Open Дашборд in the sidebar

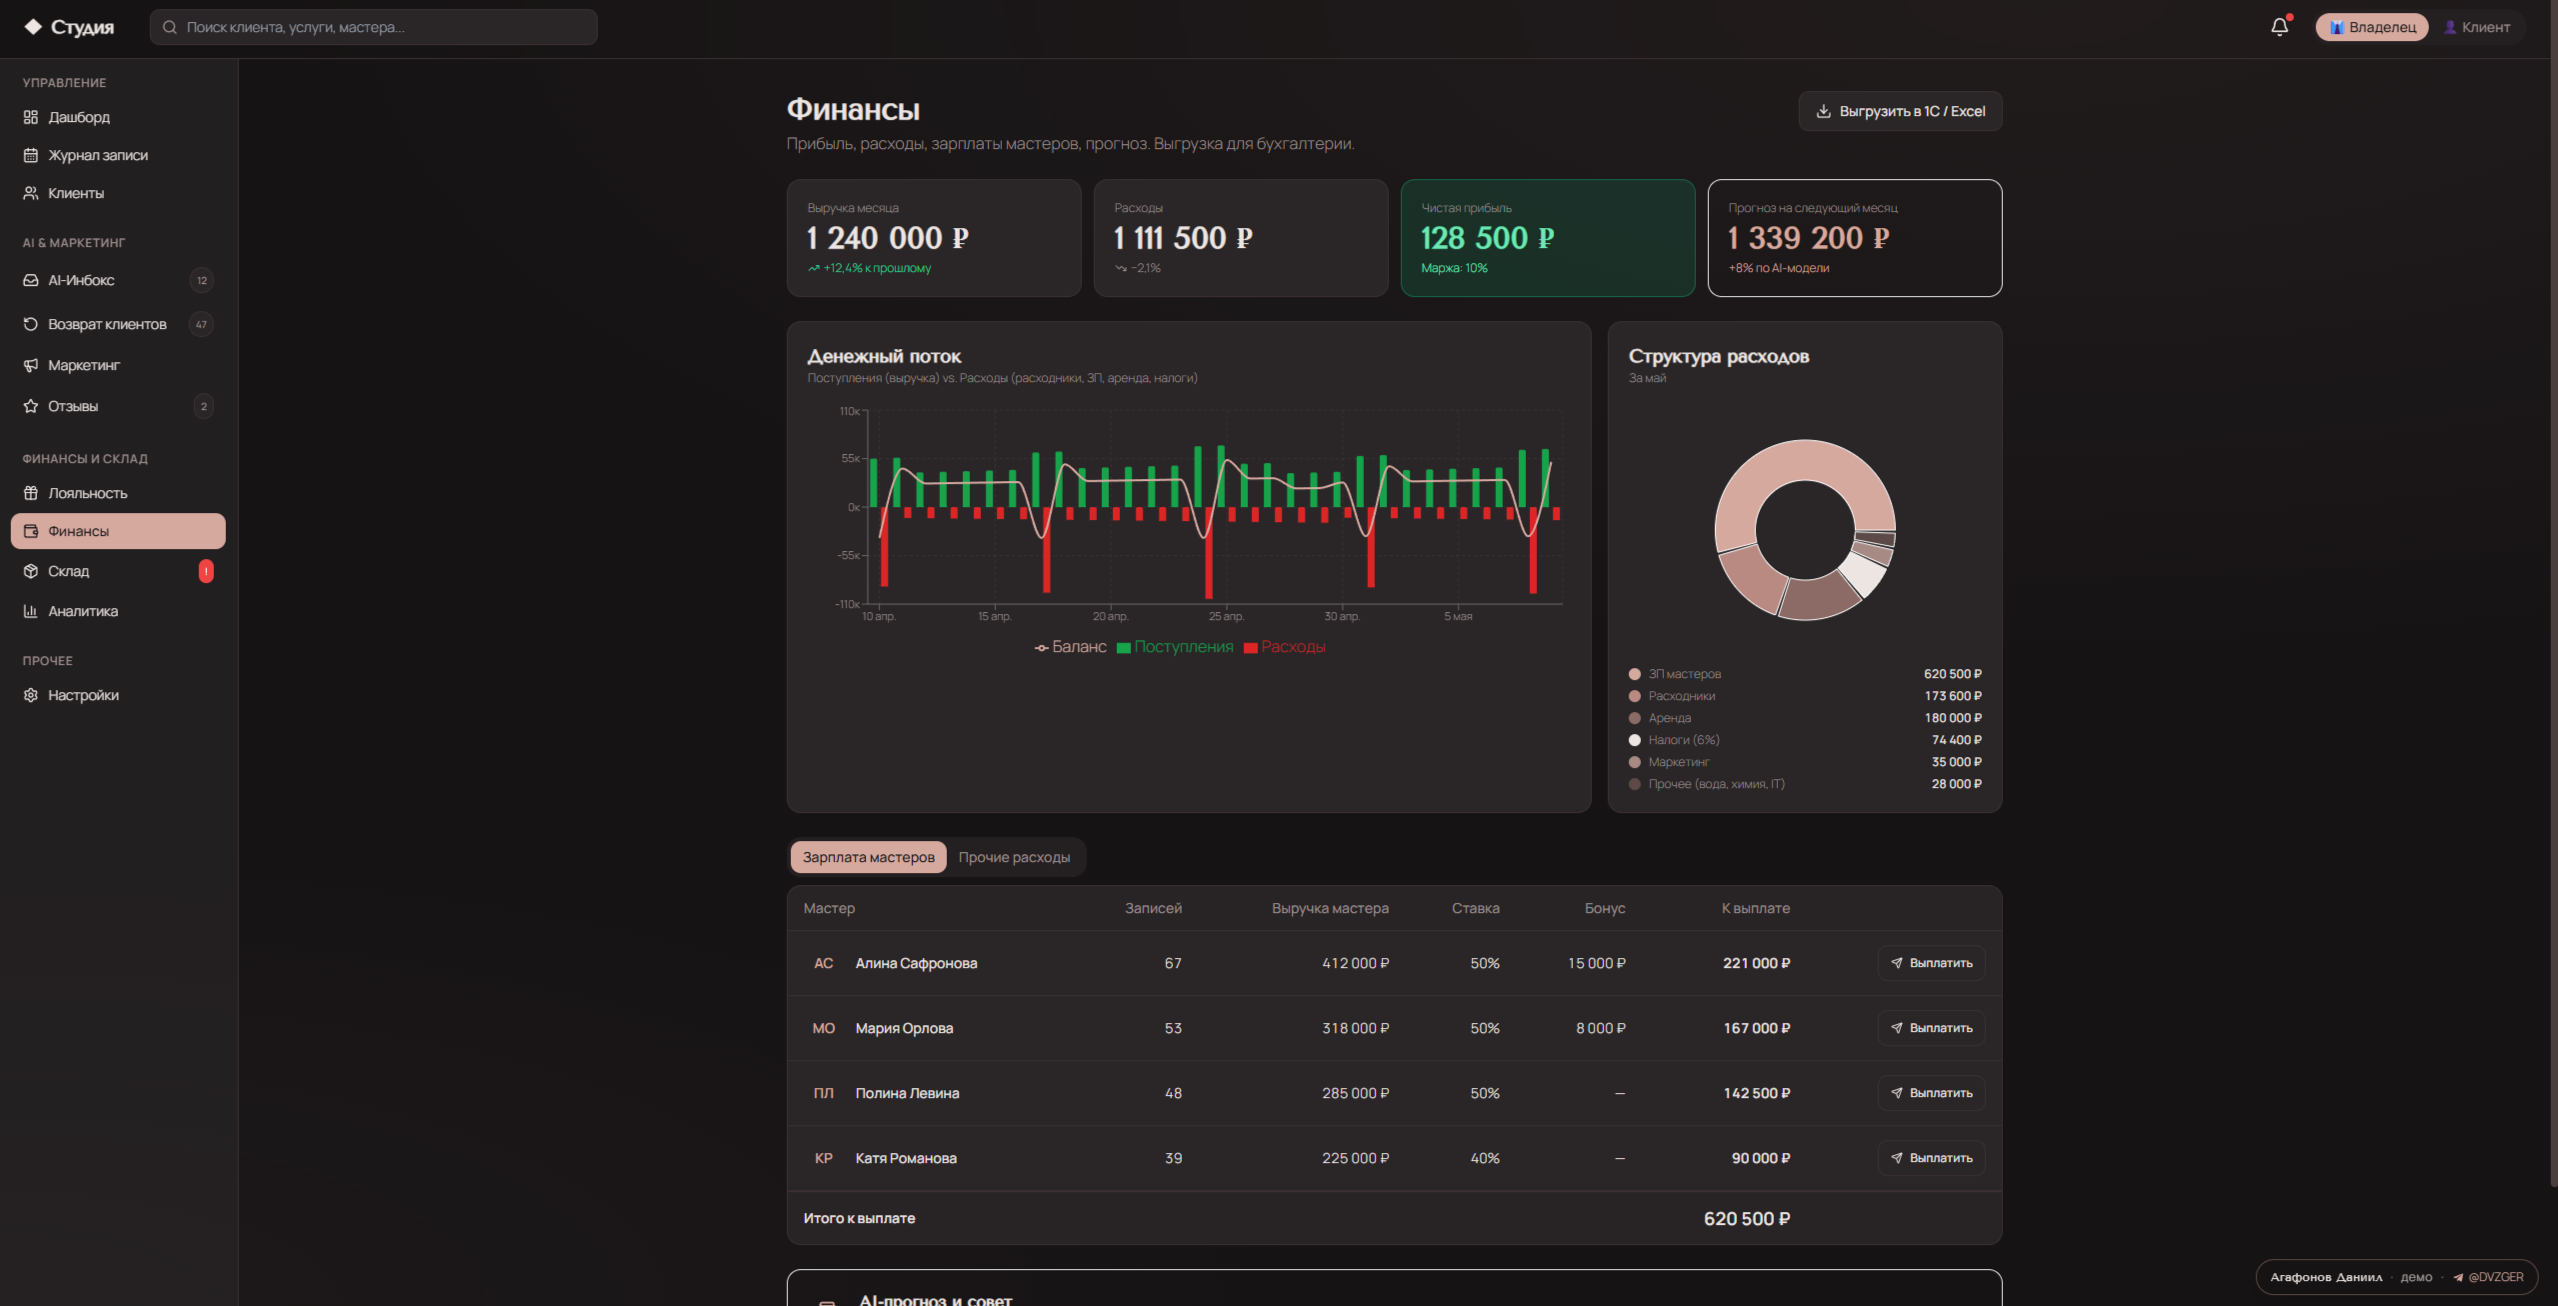(118, 117)
